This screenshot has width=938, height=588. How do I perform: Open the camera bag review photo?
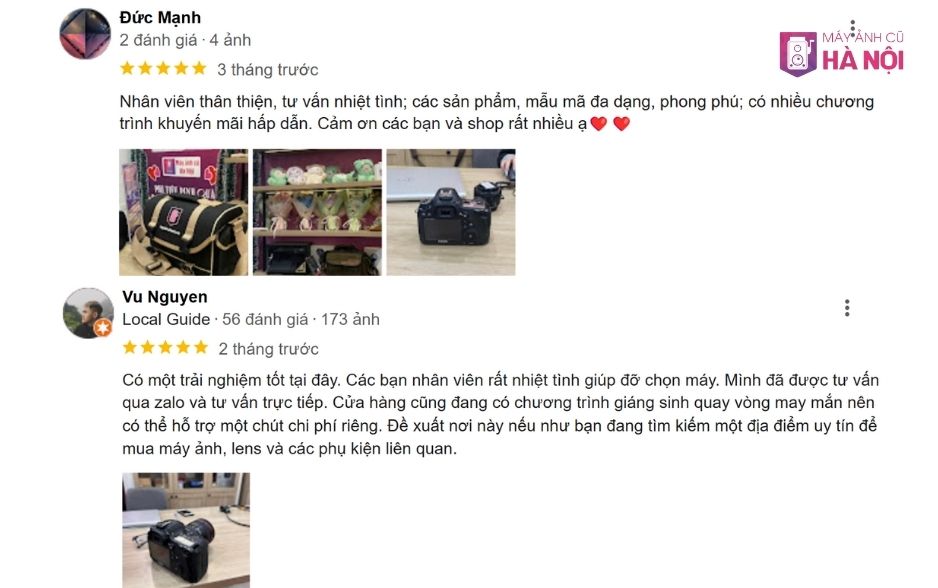(x=184, y=212)
